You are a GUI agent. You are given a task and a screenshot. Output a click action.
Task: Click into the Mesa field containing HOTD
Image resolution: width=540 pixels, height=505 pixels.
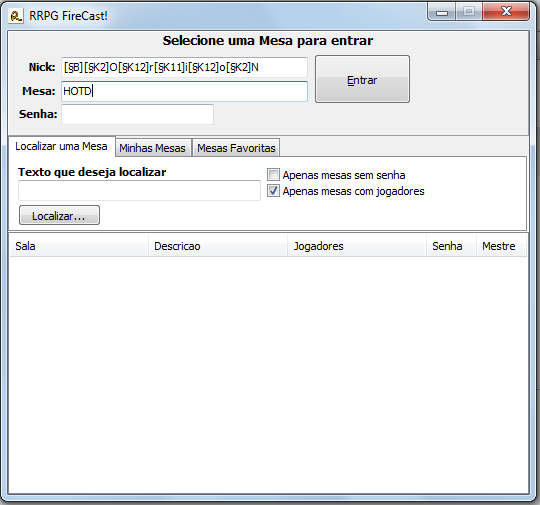coord(184,91)
